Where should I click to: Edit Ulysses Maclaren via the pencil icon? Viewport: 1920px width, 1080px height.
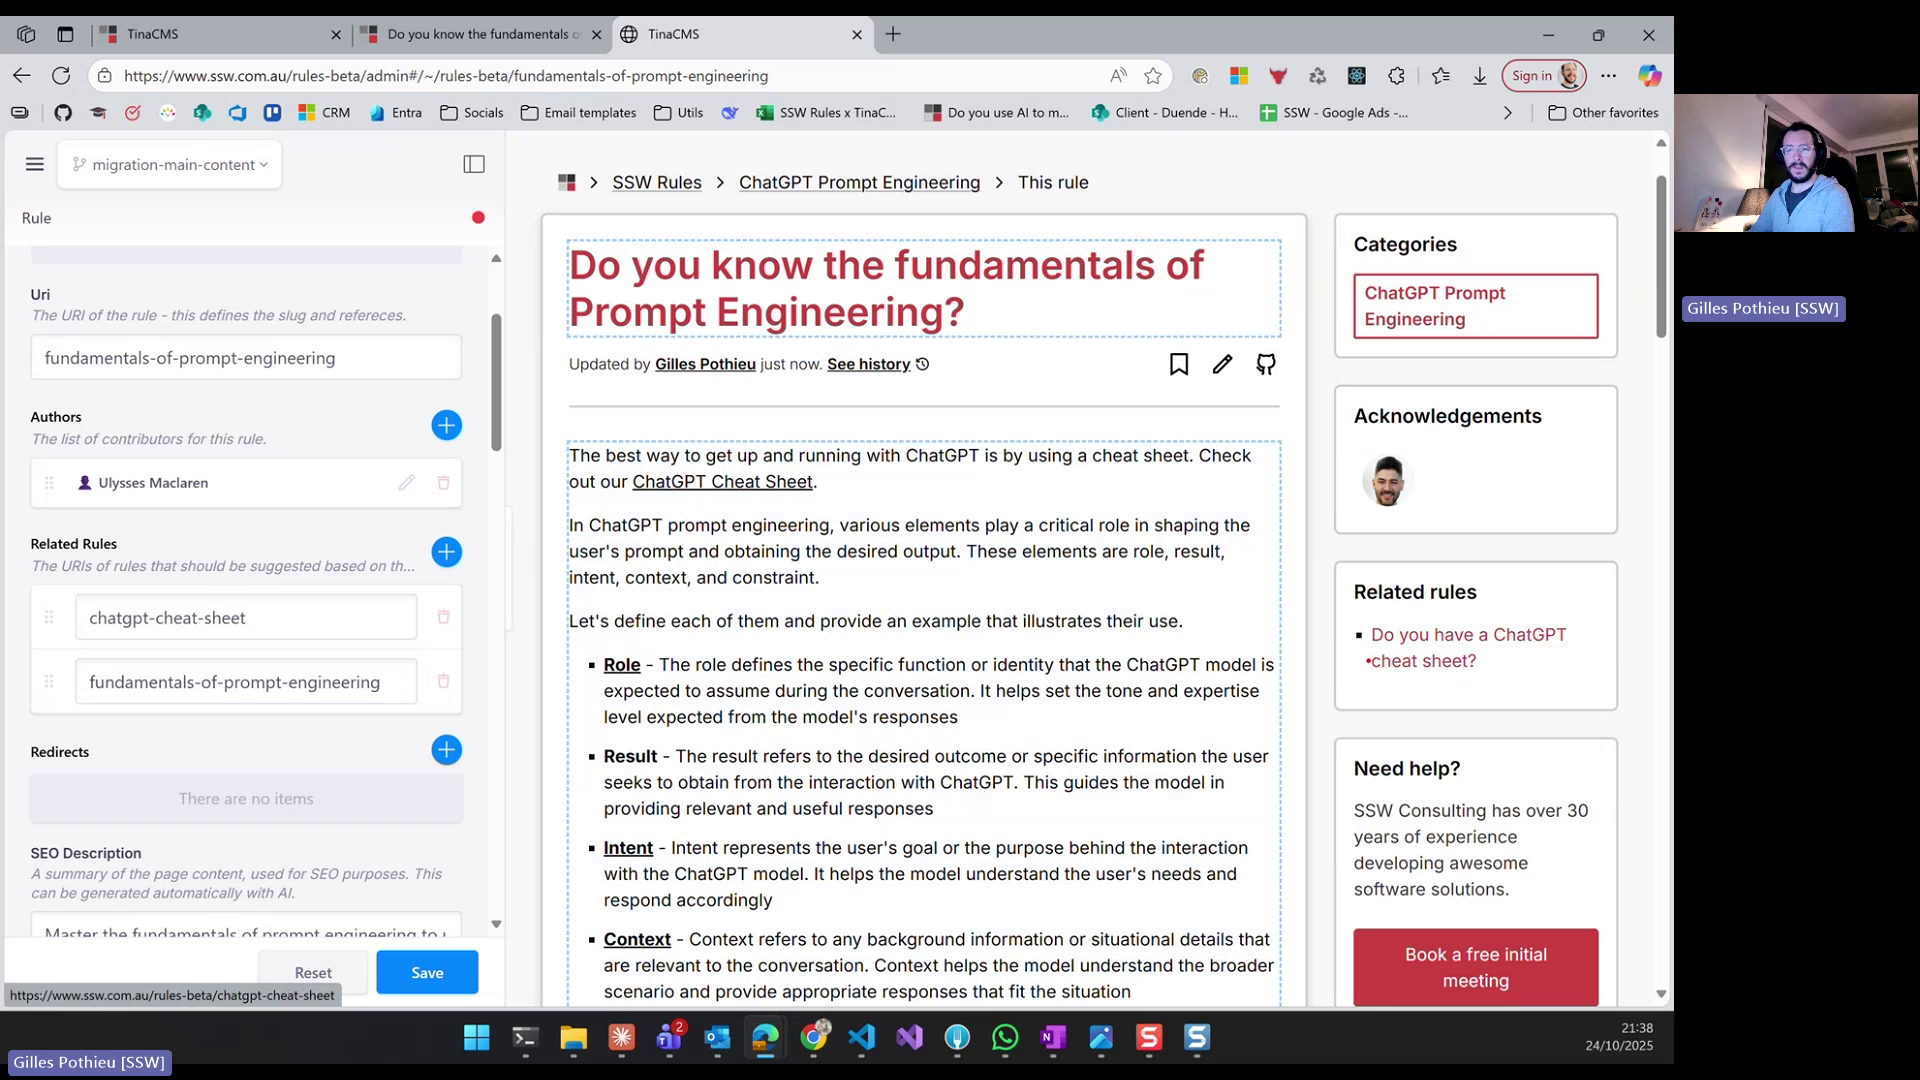tap(406, 482)
